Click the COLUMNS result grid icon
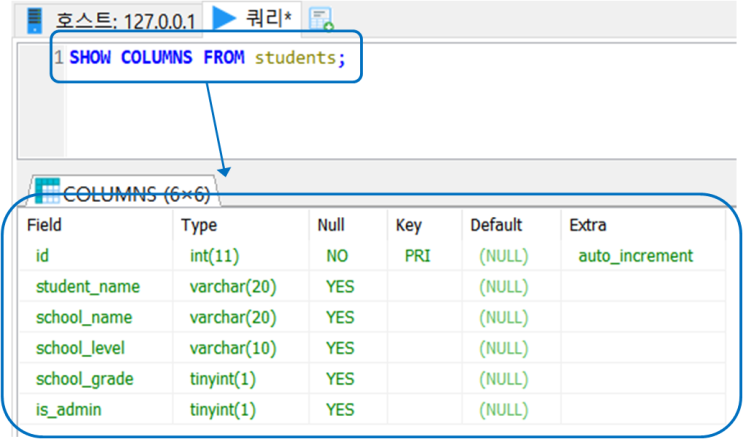Viewport: 743px width, 439px height. tap(47, 191)
